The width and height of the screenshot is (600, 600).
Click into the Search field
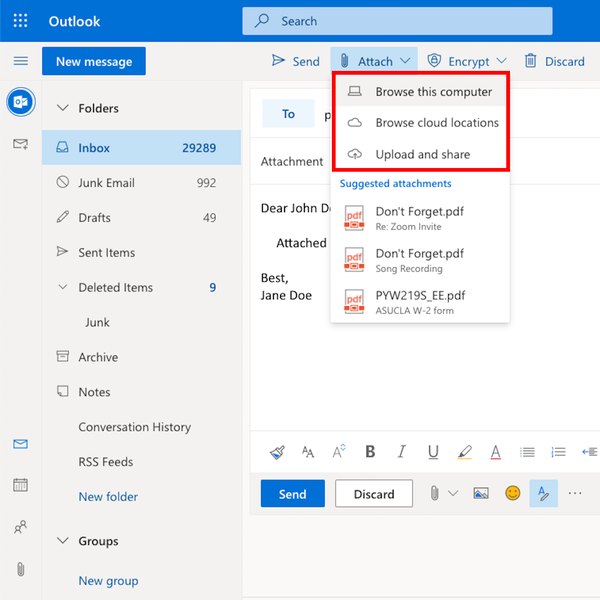(397, 21)
